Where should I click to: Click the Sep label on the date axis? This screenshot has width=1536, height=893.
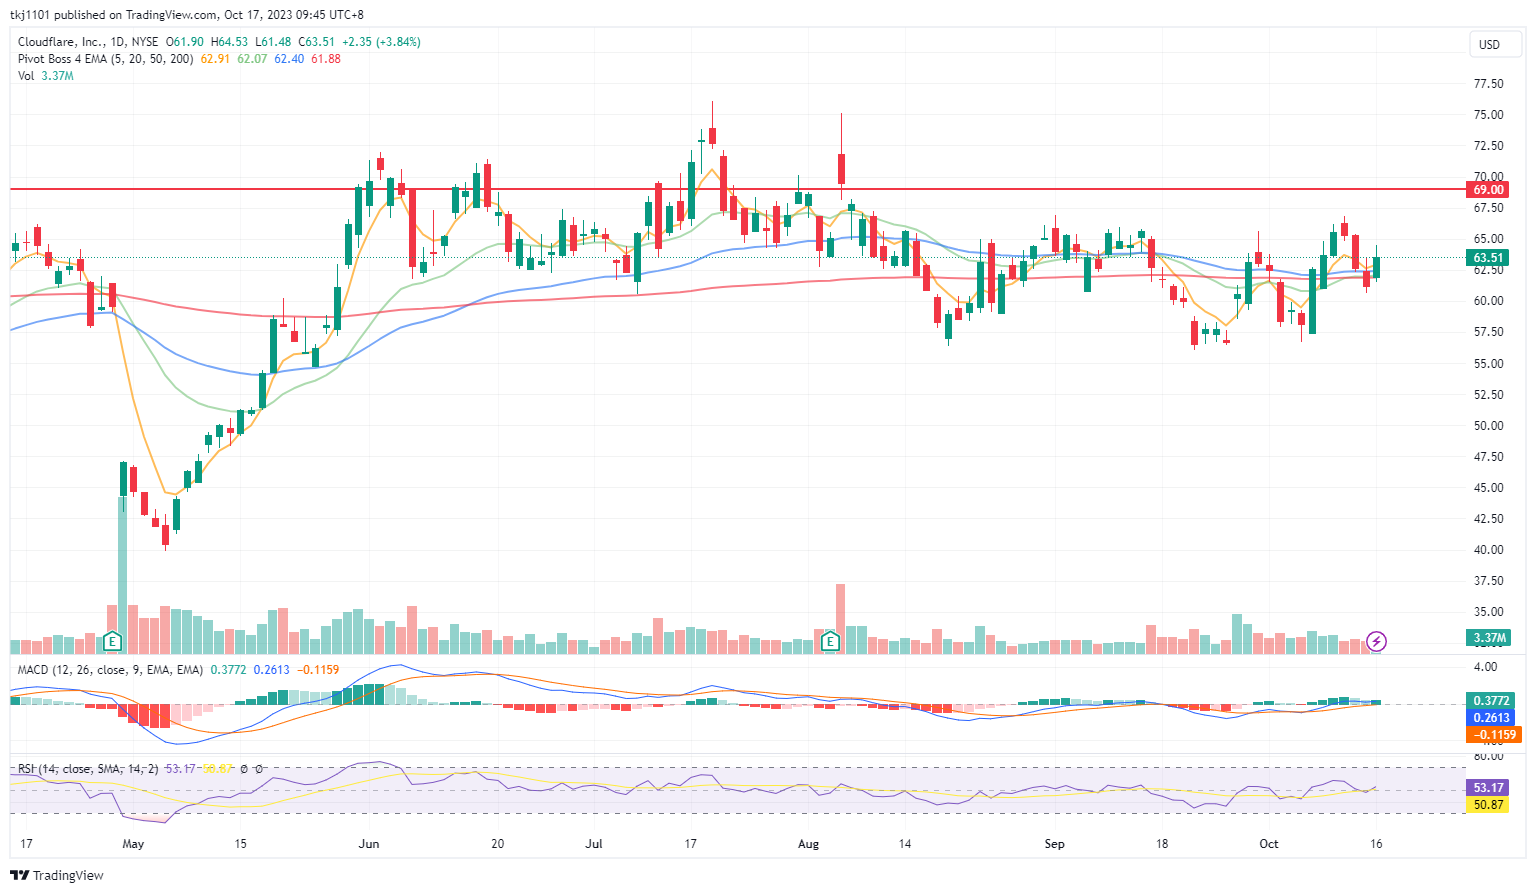[1054, 844]
